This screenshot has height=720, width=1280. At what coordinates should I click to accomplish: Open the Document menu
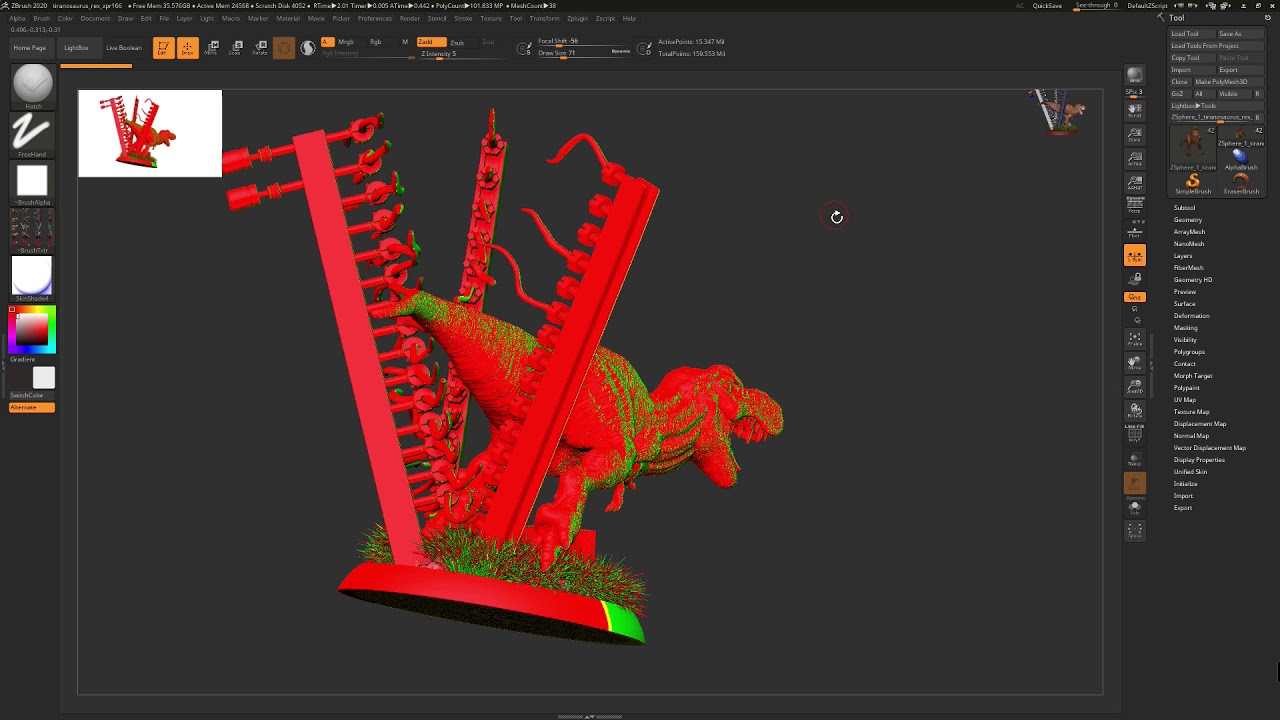tap(95, 18)
